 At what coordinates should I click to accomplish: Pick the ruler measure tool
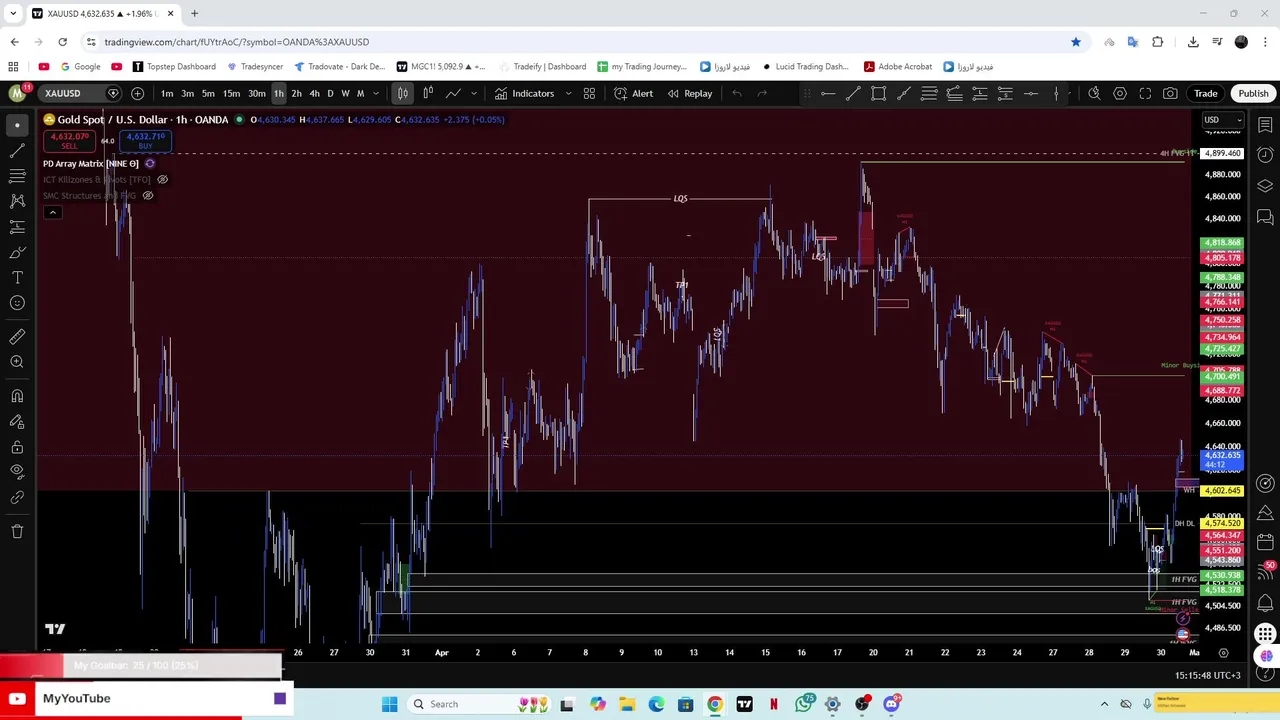[x=17, y=337]
